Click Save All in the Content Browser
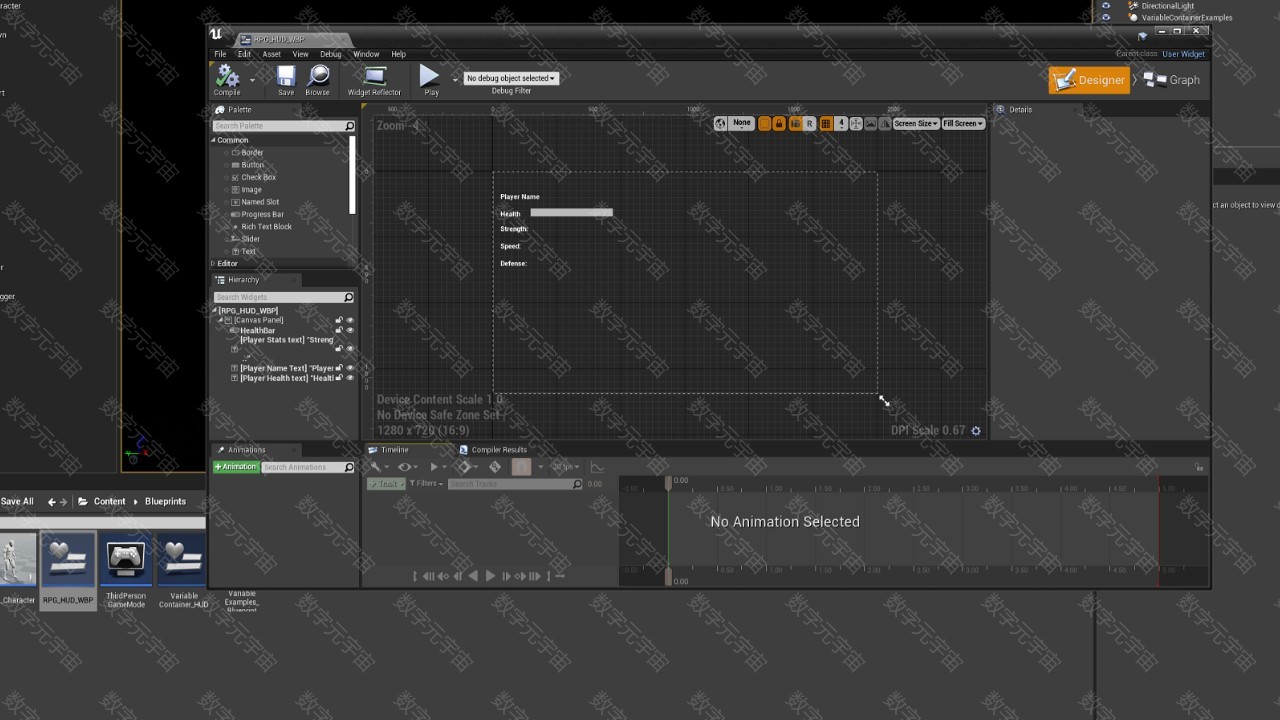Screen dimensions: 1280x720 coord(17,502)
